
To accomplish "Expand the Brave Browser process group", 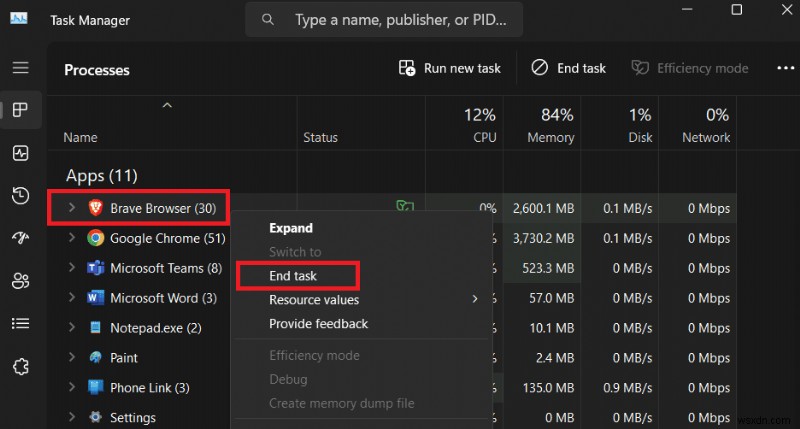I will pyautogui.click(x=71, y=207).
